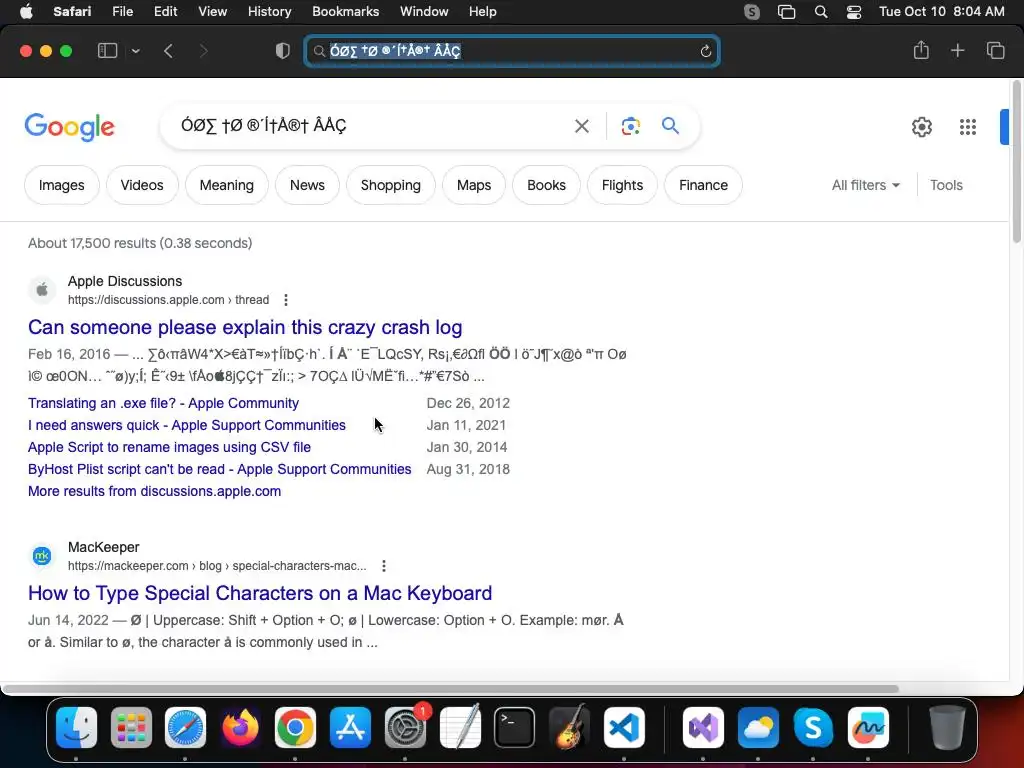Expand the sidebar tab group dropdown chevron

pos(135,51)
